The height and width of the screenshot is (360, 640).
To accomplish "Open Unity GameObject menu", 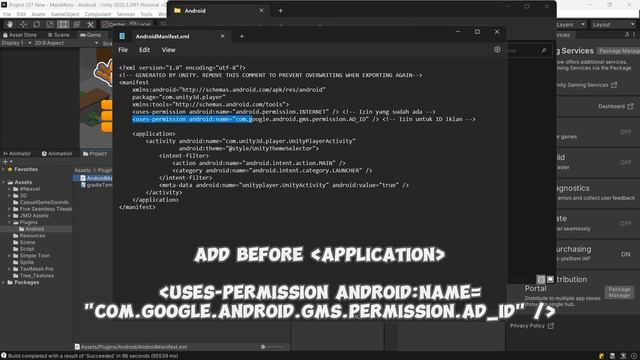I will pos(65,14).
